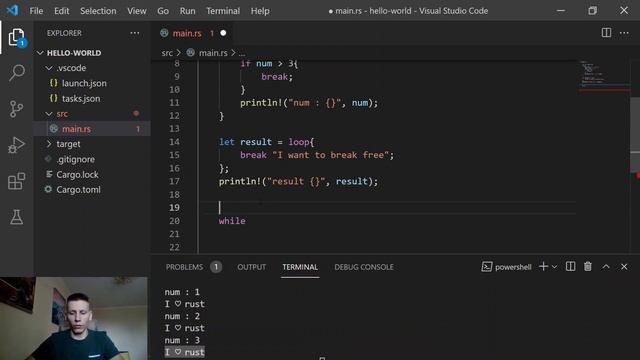Click "result" variable on line 14
Screen dimensions: 640x360
point(256,142)
